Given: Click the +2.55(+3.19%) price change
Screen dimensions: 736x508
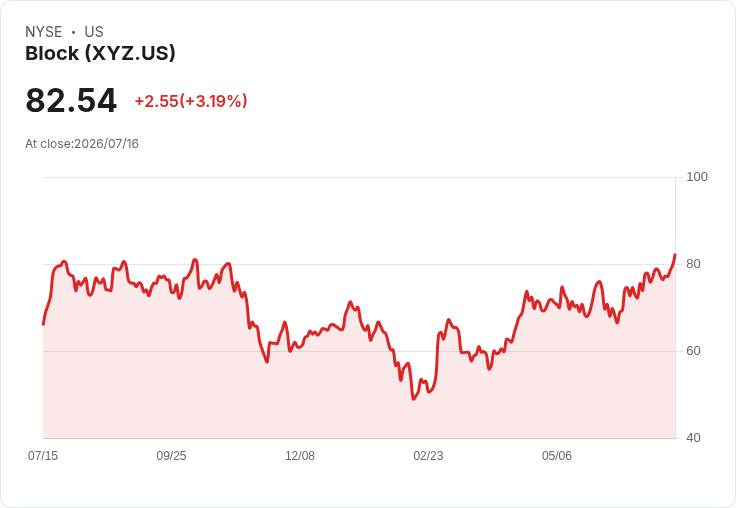Looking at the screenshot, I should click(191, 101).
